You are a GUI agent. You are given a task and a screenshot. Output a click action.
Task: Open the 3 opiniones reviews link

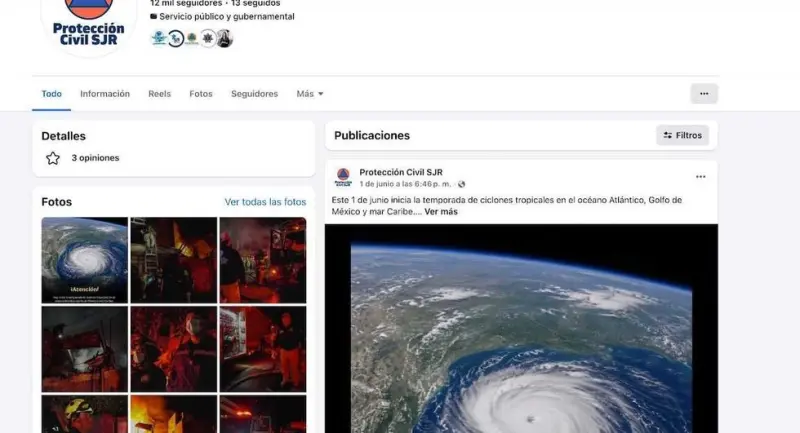pyautogui.click(x=95, y=158)
